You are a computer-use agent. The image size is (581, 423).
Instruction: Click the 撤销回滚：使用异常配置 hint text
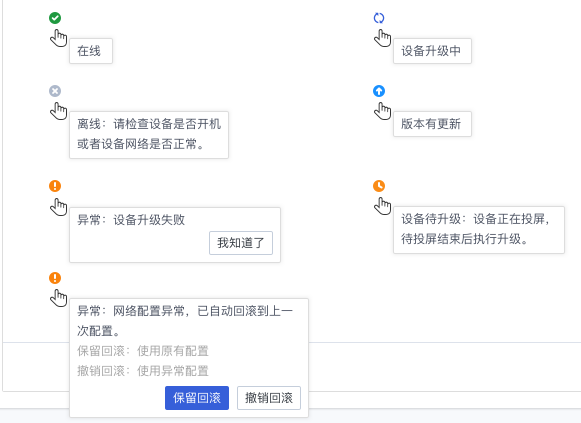coord(143,371)
